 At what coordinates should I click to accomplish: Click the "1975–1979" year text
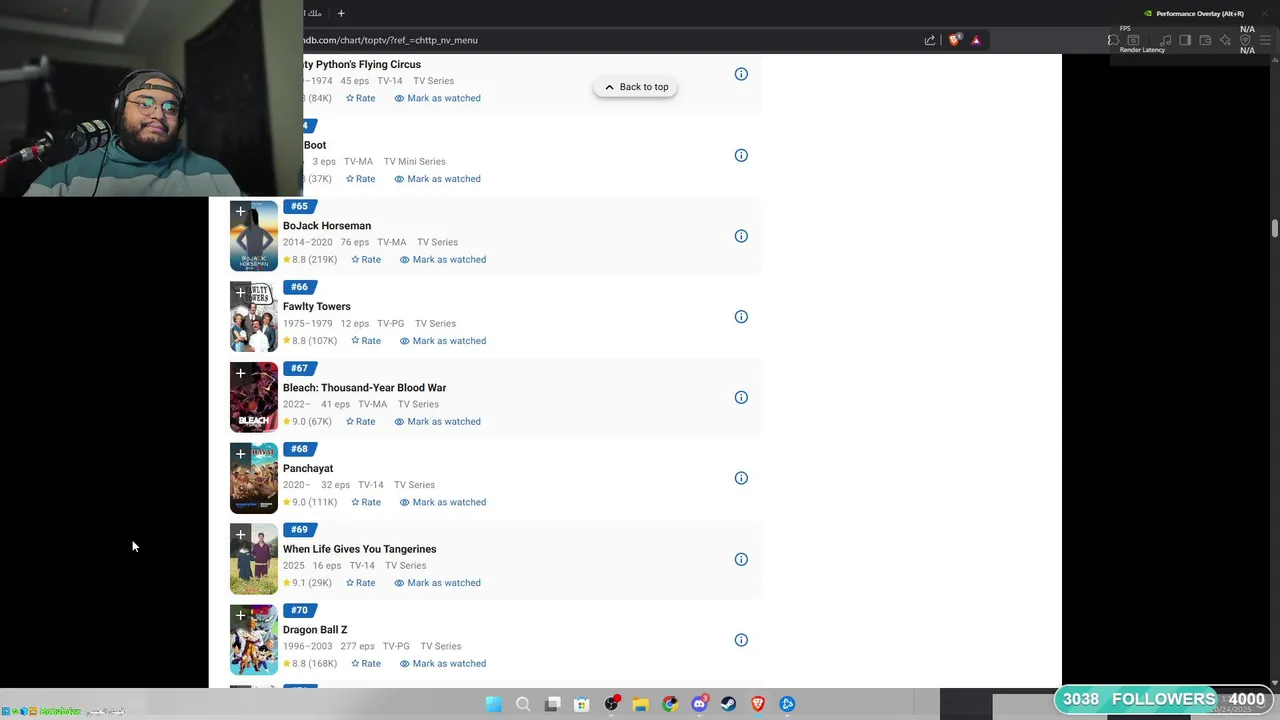tap(308, 324)
